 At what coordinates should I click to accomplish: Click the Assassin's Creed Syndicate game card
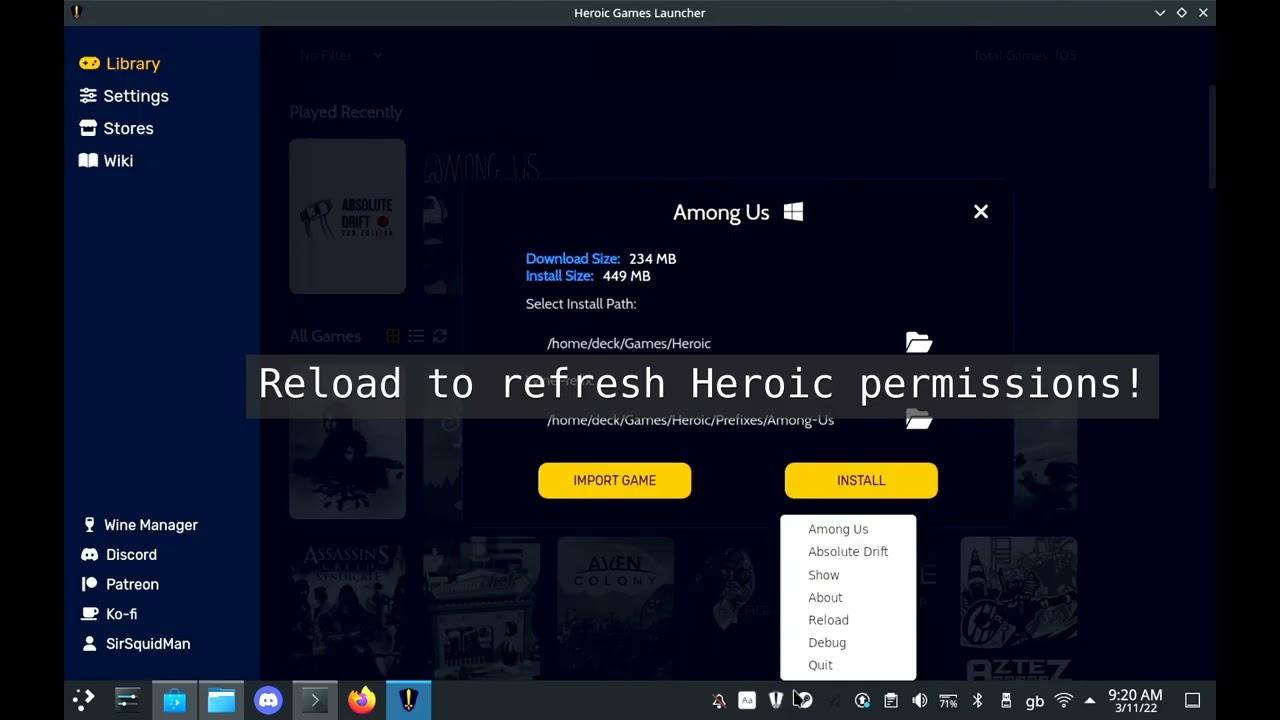[347, 608]
